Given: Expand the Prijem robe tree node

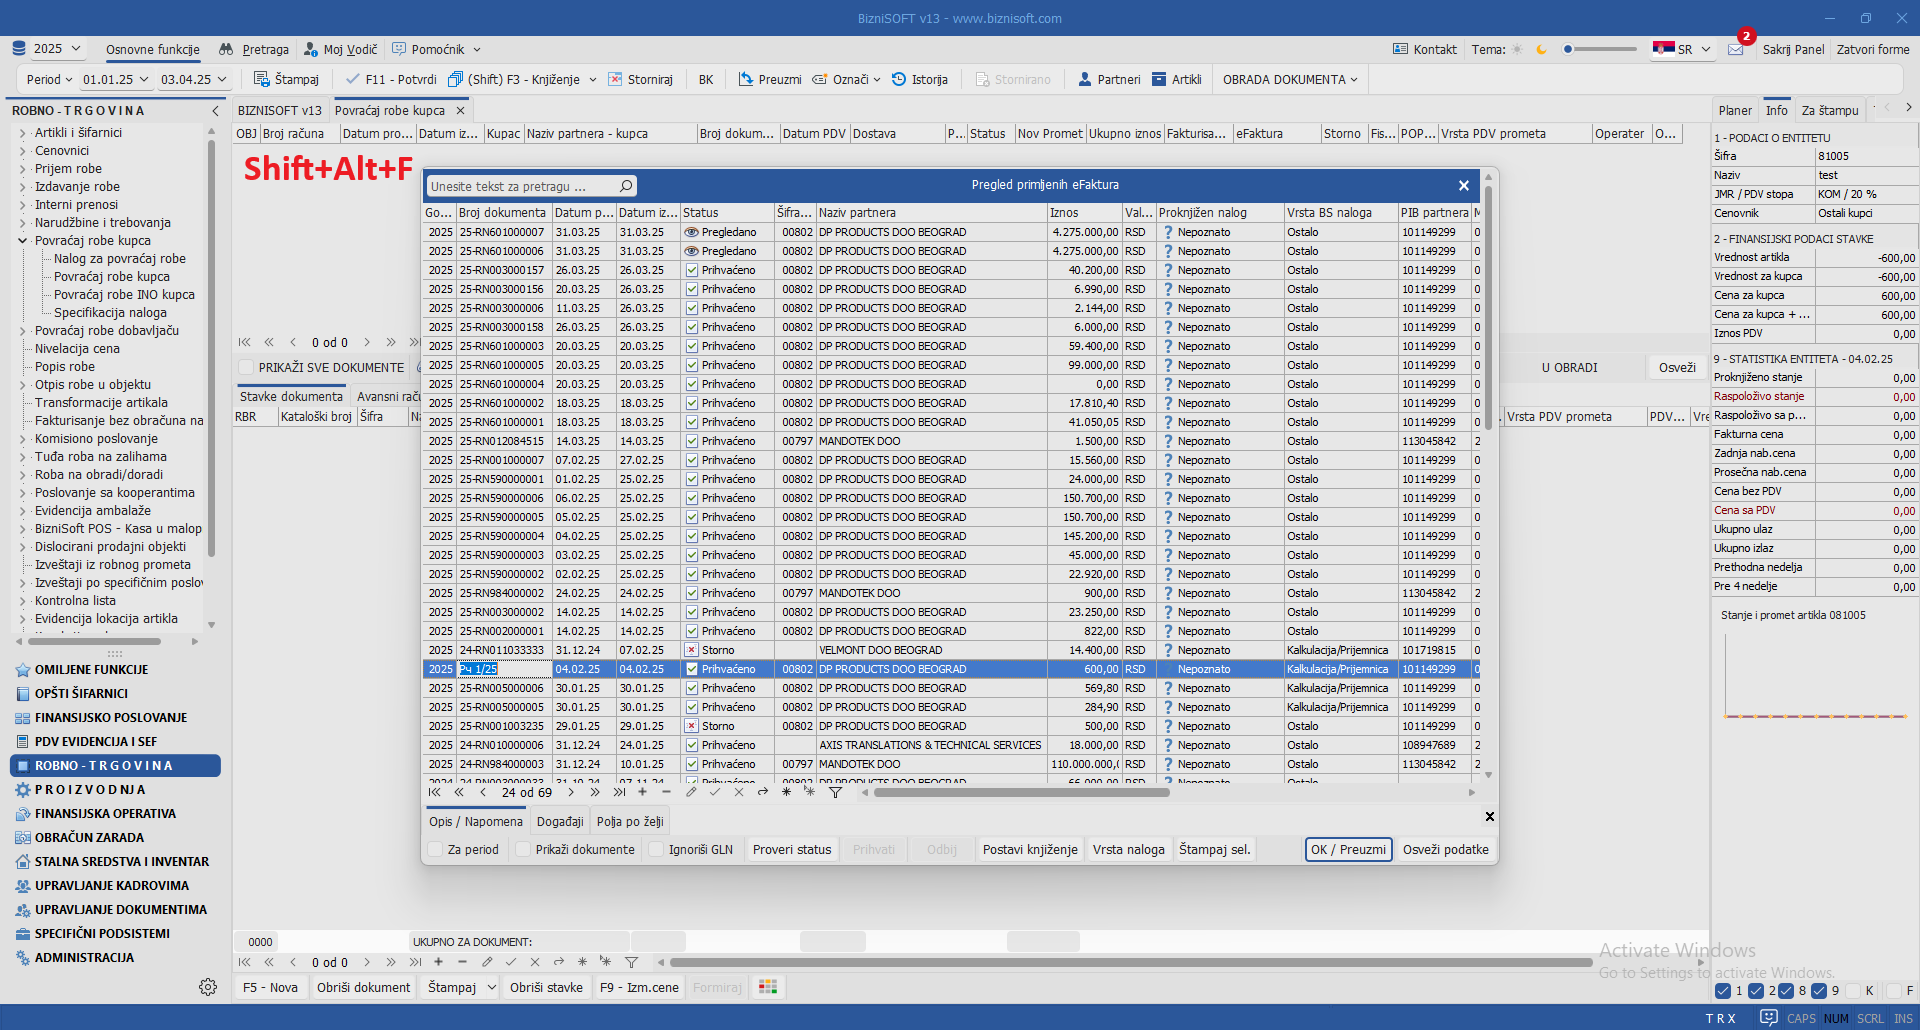Looking at the screenshot, I should (x=22, y=169).
